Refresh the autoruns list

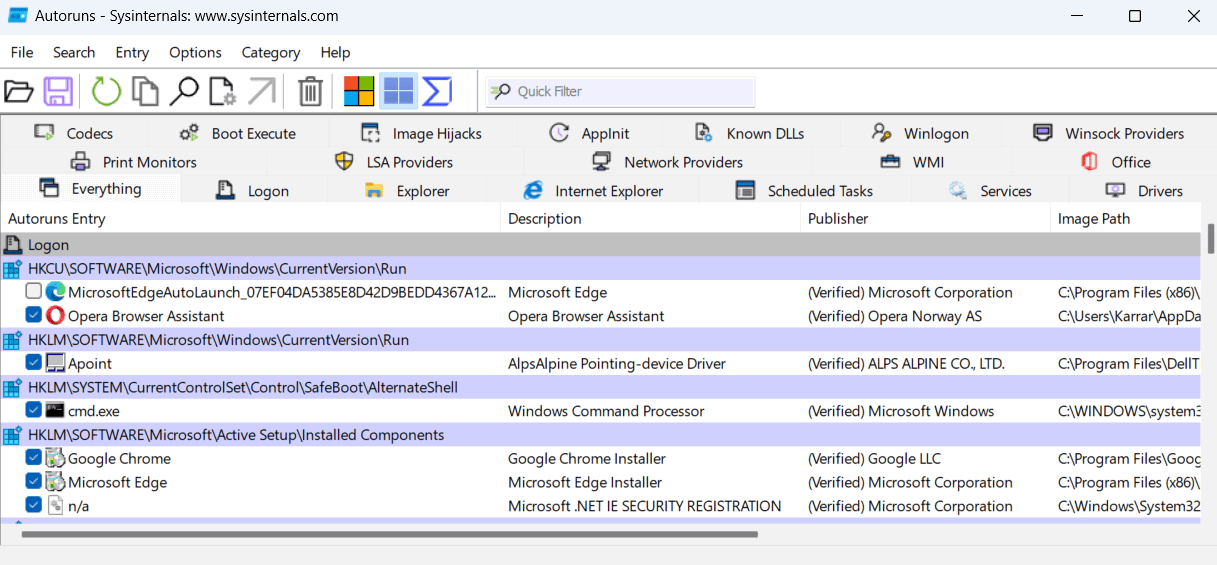coord(106,92)
